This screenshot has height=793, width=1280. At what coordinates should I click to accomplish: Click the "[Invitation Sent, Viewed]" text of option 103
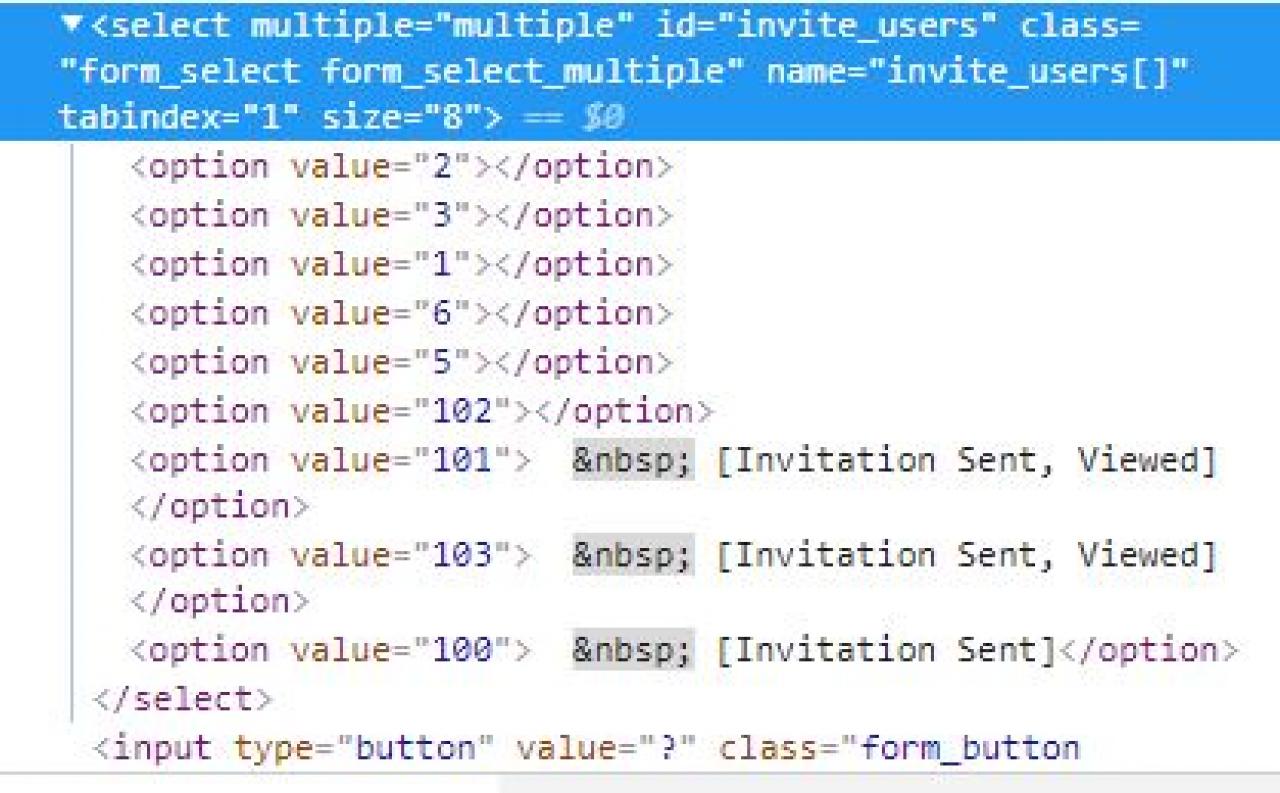(x=966, y=555)
